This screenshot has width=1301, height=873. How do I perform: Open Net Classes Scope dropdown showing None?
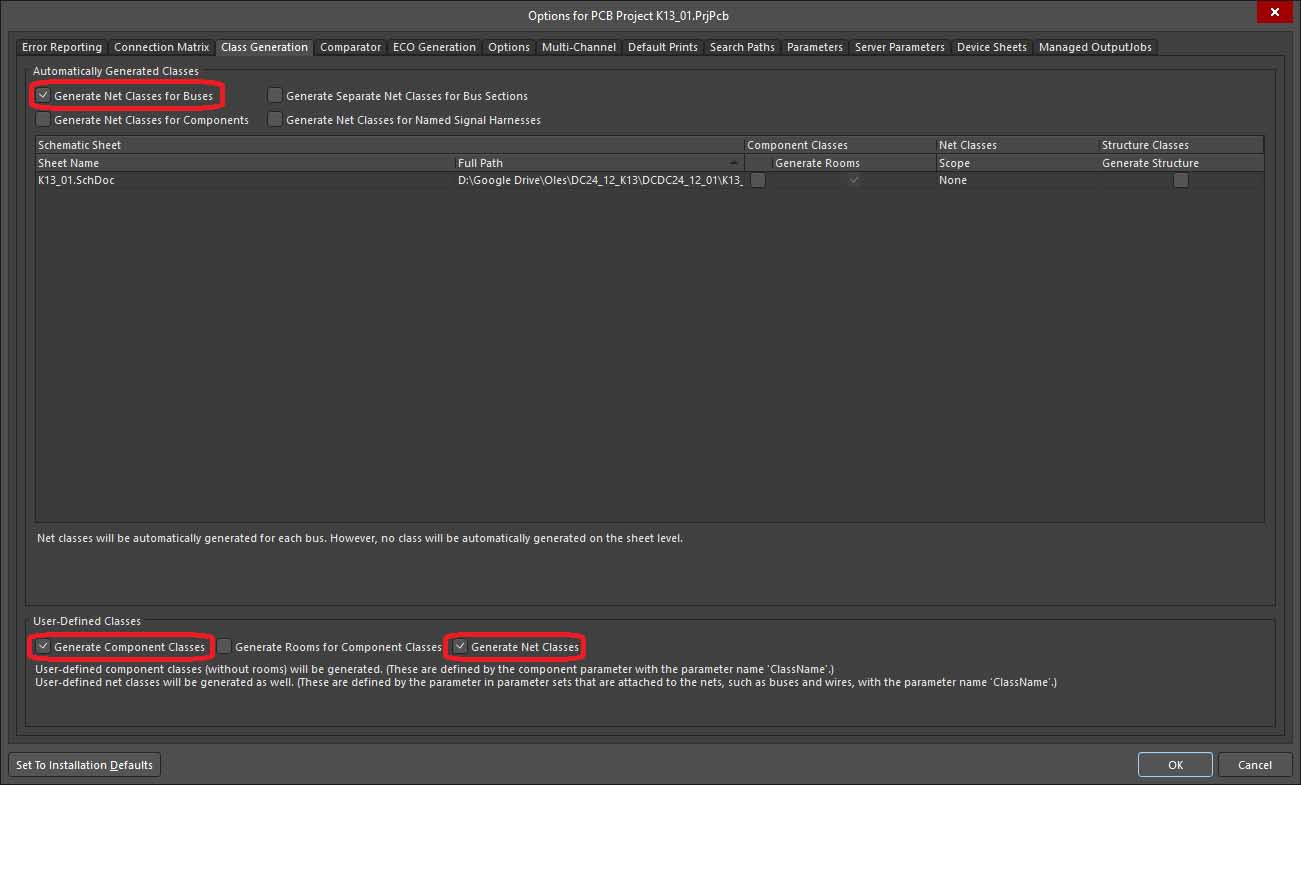click(x=1015, y=180)
